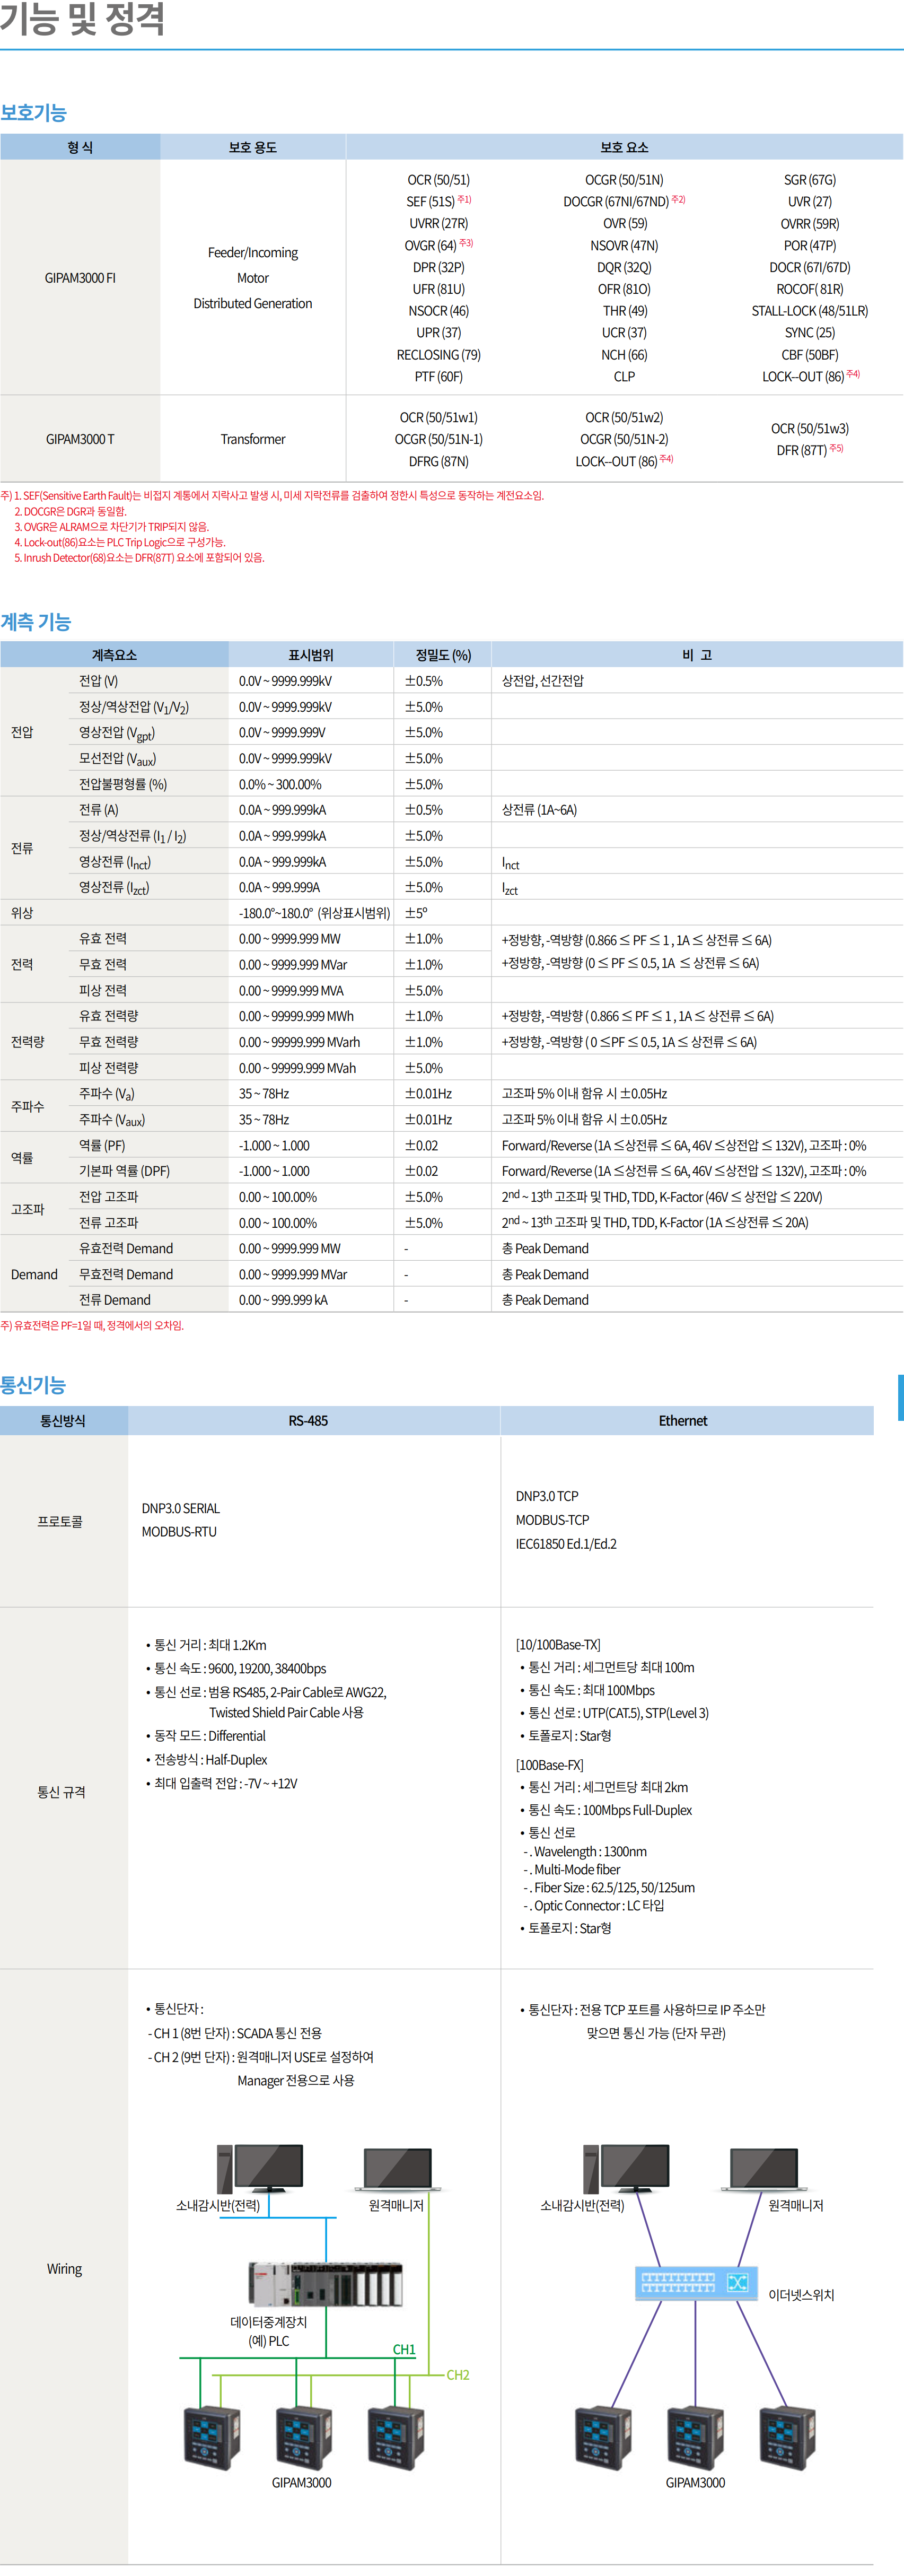The width and height of the screenshot is (904, 2576).
Task: Click the 상전압, 선간전압 remark
Action: (x=542, y=681)
